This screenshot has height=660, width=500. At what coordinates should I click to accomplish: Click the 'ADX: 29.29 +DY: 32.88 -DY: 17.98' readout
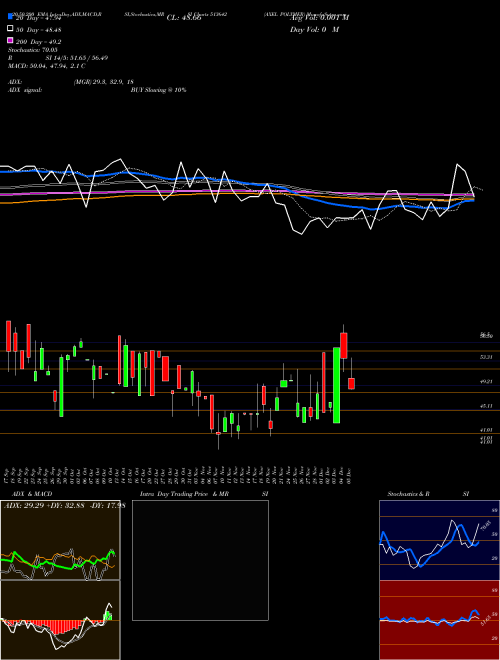tap(64, 505)
